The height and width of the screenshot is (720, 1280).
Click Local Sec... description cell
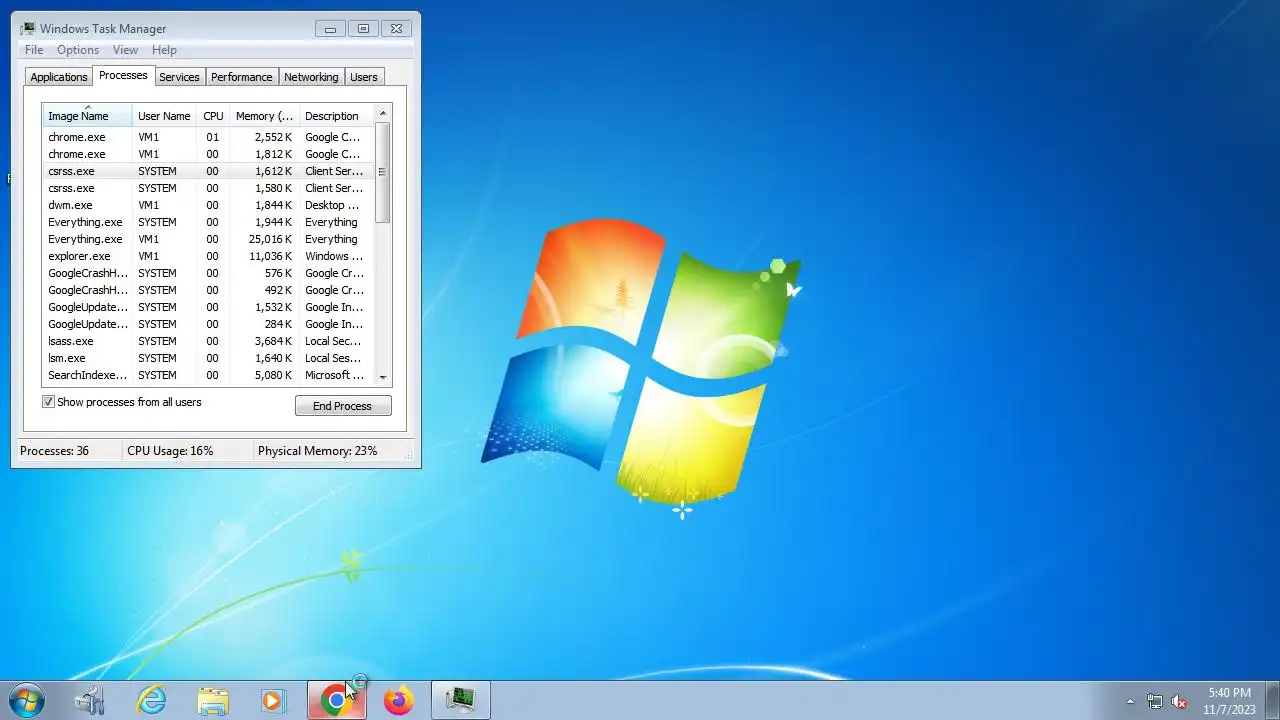[x=334, y=341]
